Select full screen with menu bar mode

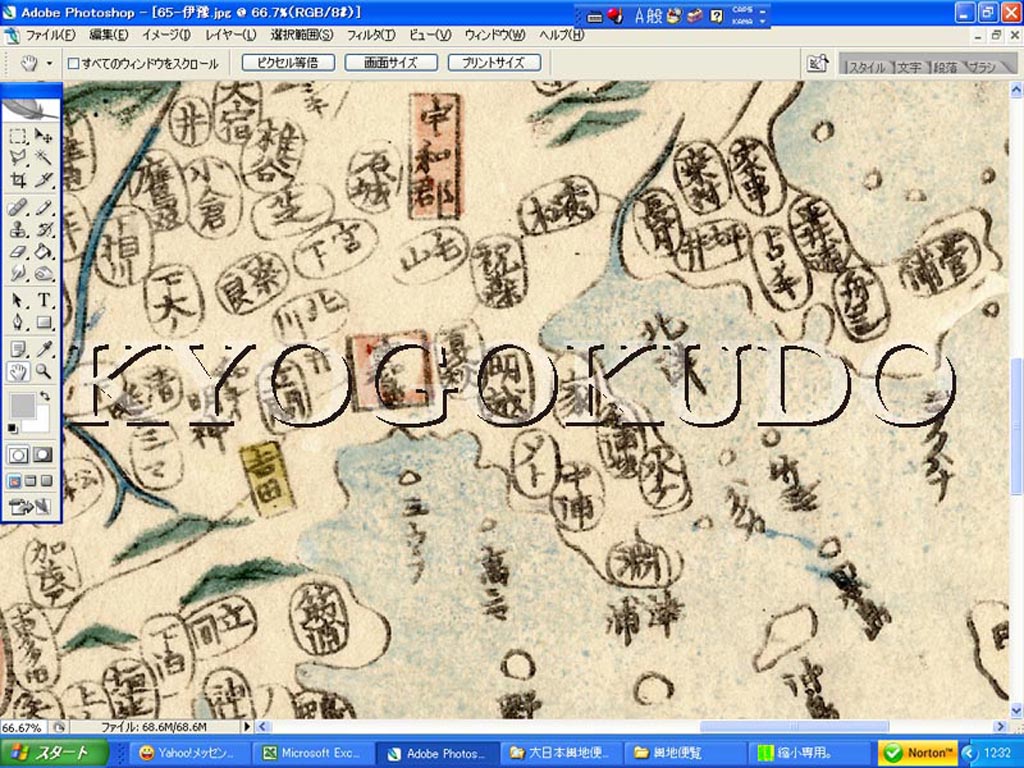coord(31,481)
